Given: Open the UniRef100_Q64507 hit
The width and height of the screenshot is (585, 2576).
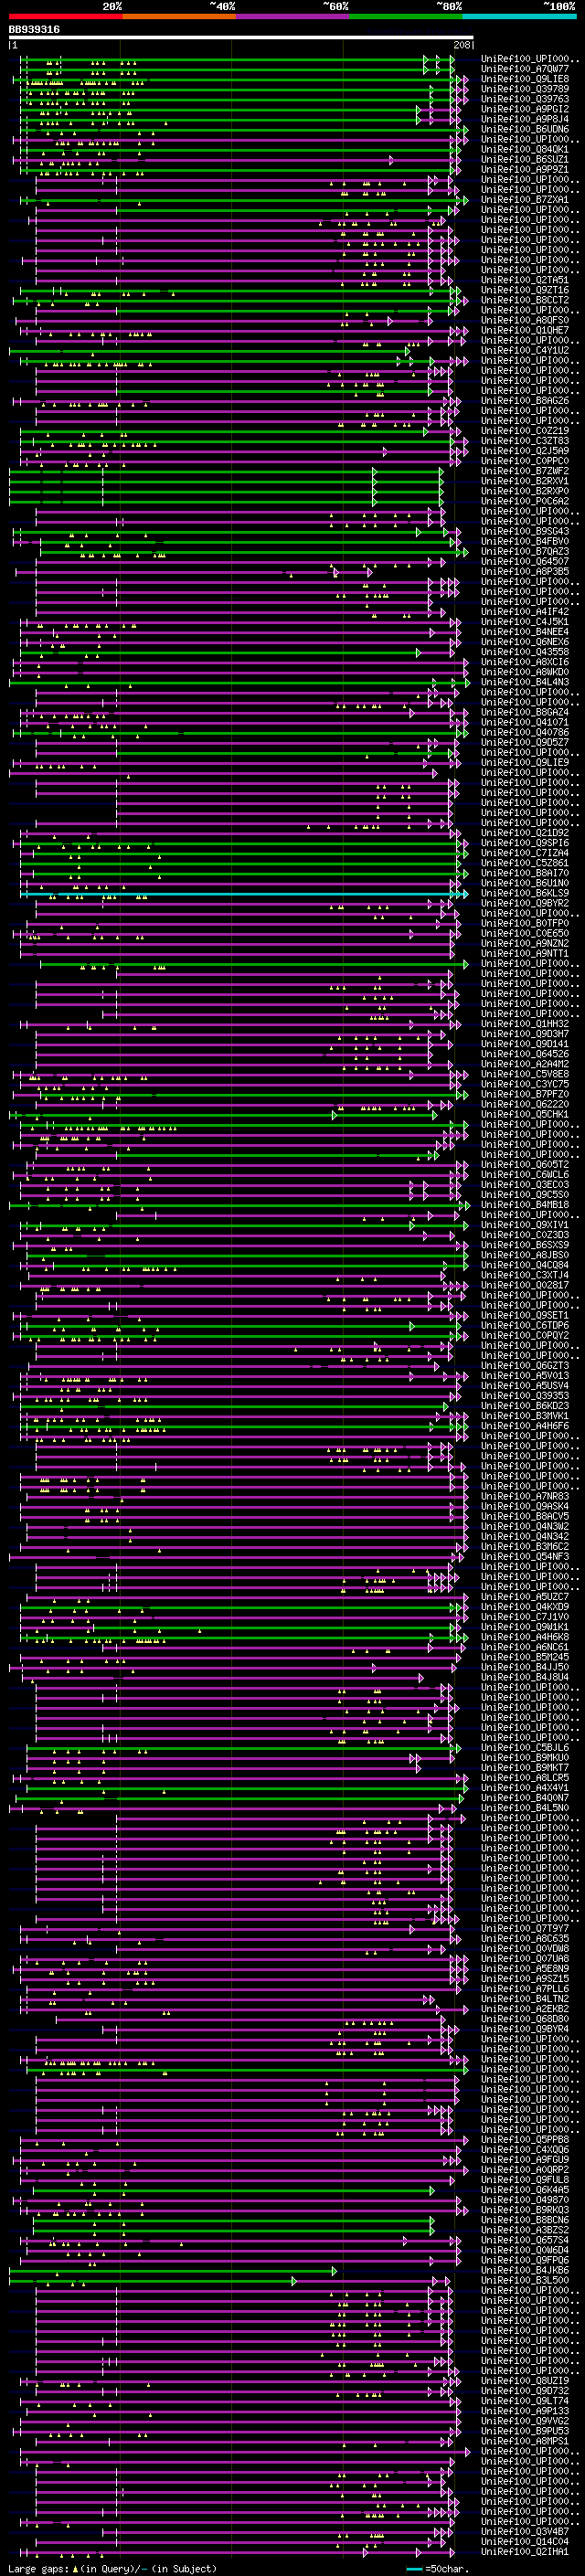Looking at the screenshot, I should click(x=525, y=562).
